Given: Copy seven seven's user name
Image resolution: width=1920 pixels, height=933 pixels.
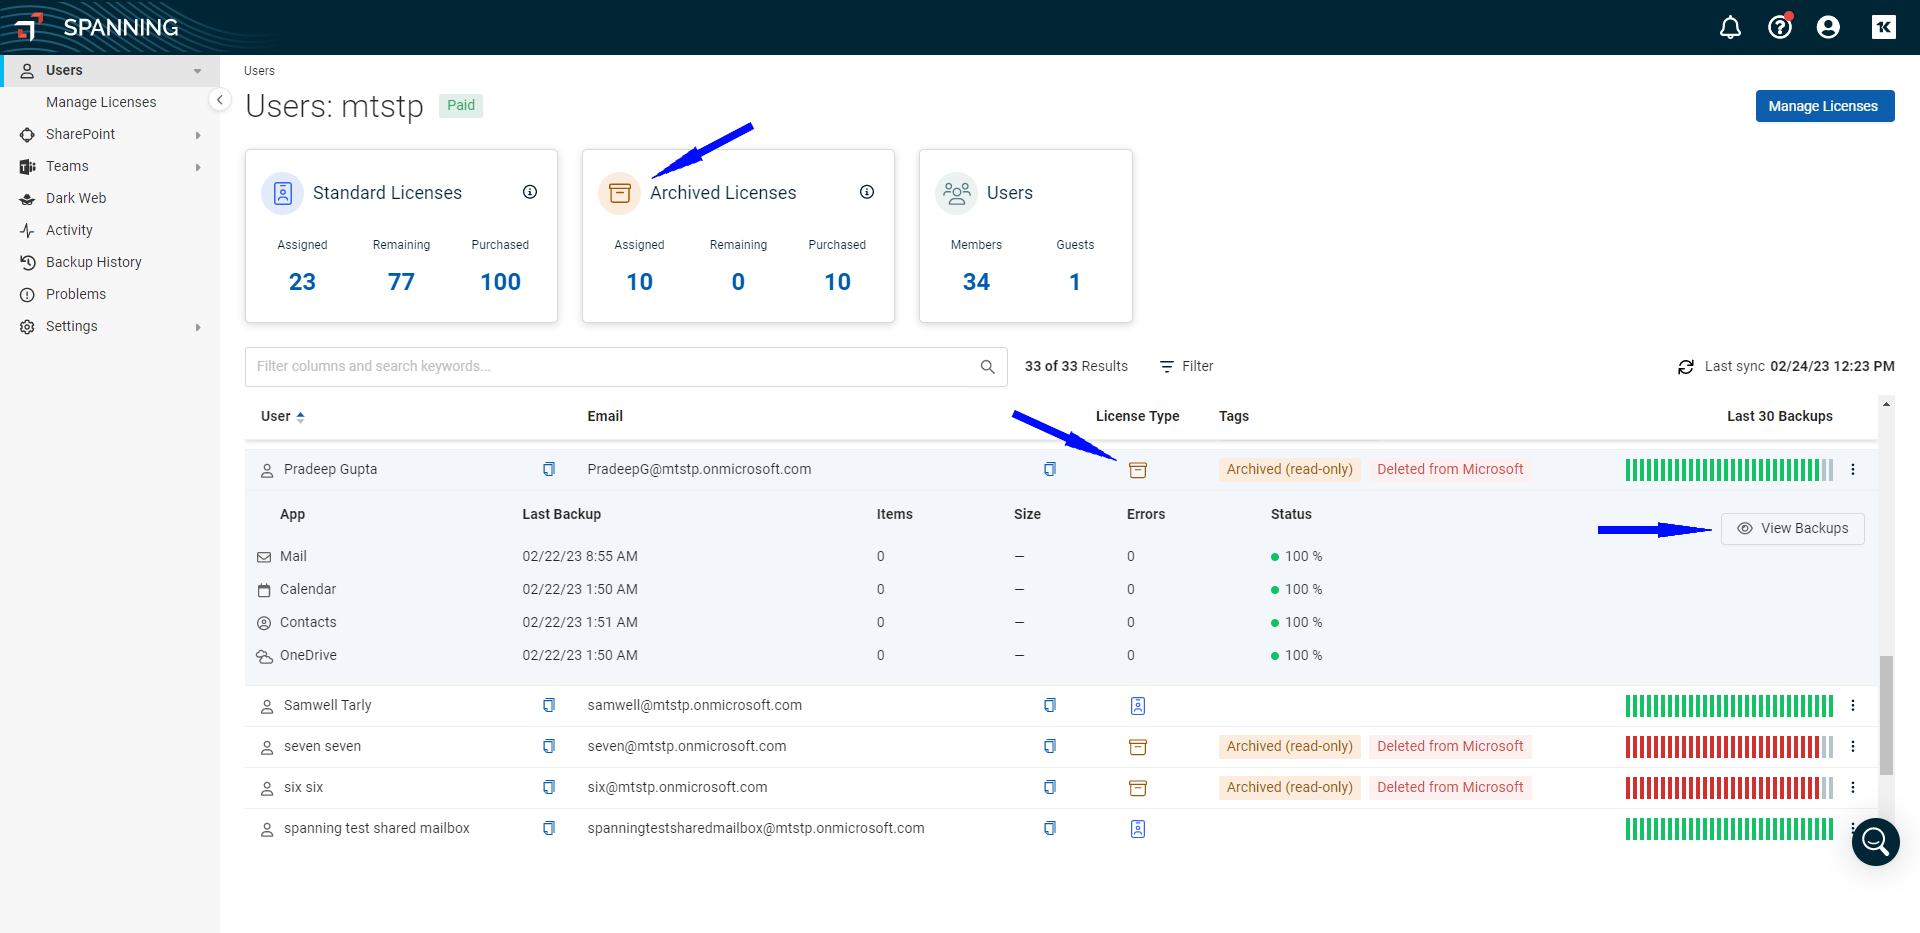Looking at the screenshot, I should pos(549,746).
